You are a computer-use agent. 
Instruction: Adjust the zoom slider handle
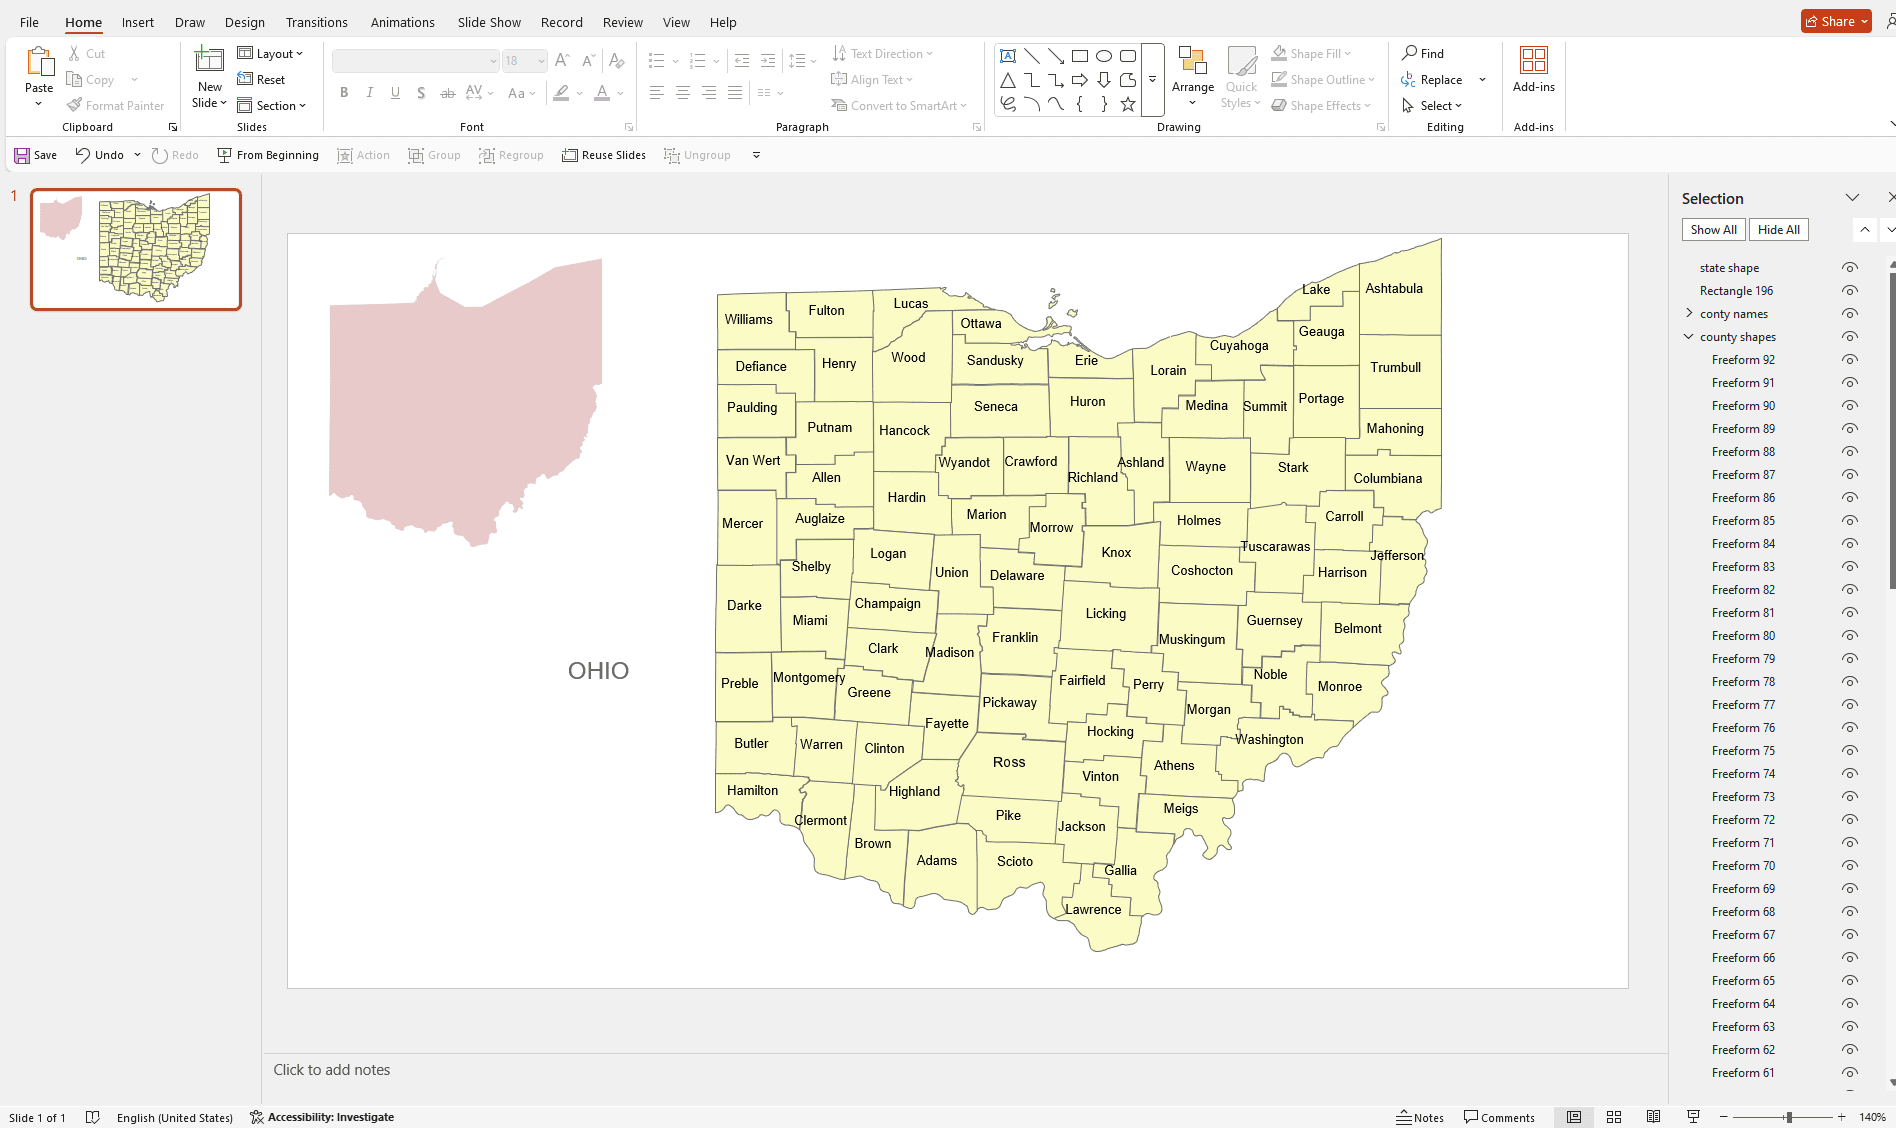[x=1788, y=1117]
